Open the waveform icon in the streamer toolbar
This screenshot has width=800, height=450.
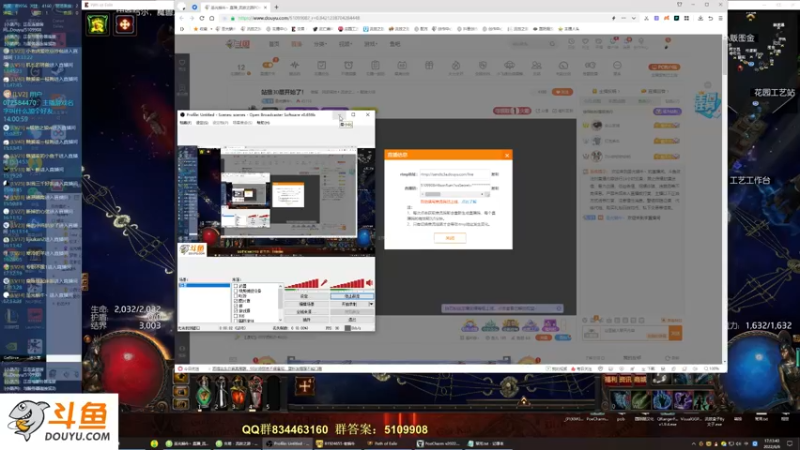(294, 65)
